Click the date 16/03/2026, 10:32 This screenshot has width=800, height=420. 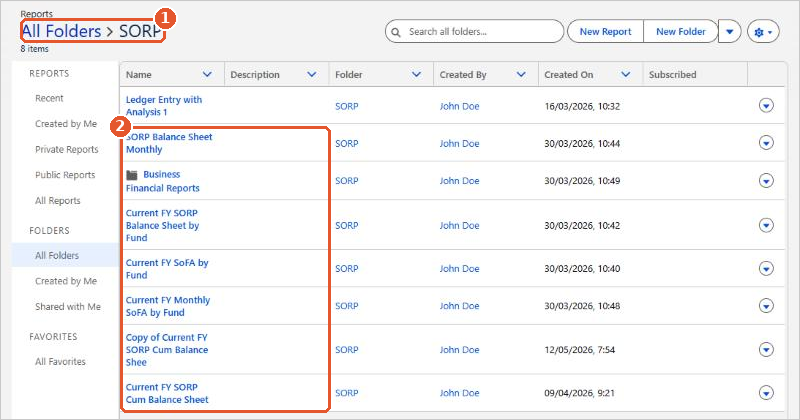point(582,106)
